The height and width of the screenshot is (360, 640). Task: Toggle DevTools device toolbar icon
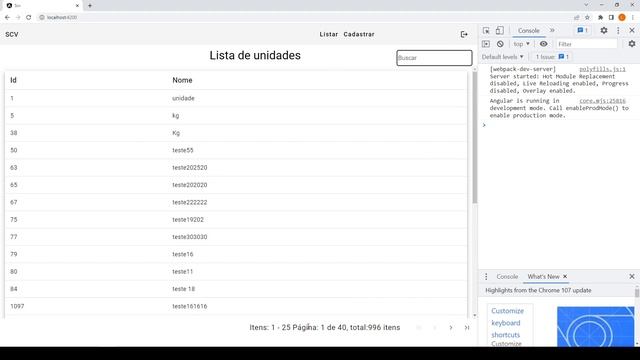(500, 31)
